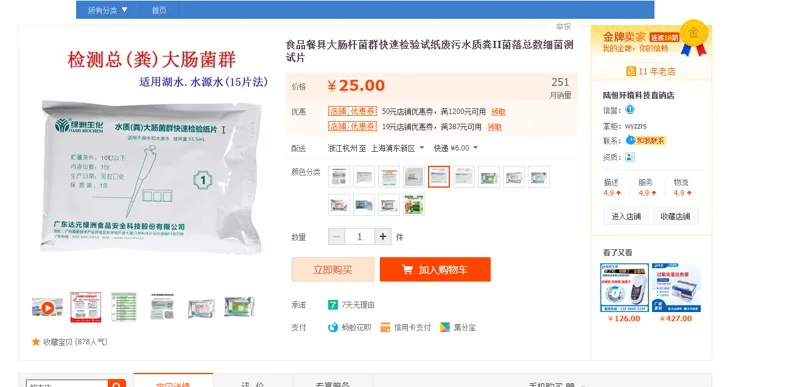Claim the 19元 shop coupon via 领取
Viewport: 800px width, 387px height.
[x=494, y=127]
